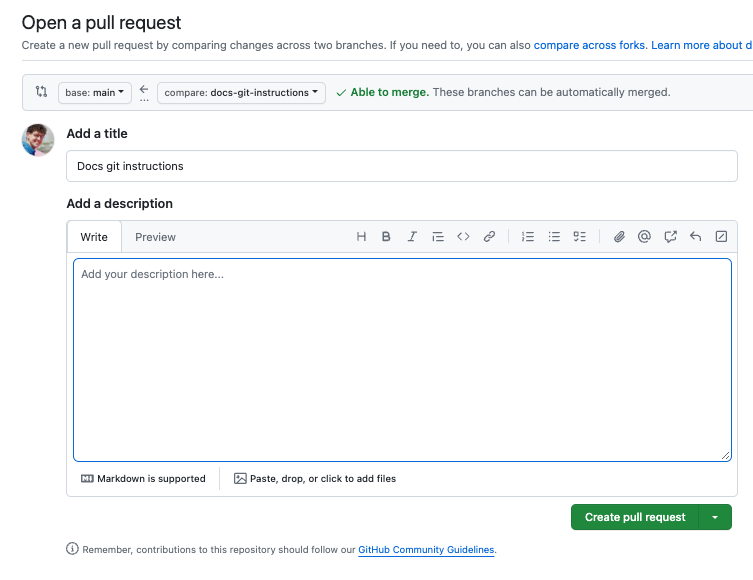Click the user avatar thumbnail

38,140
